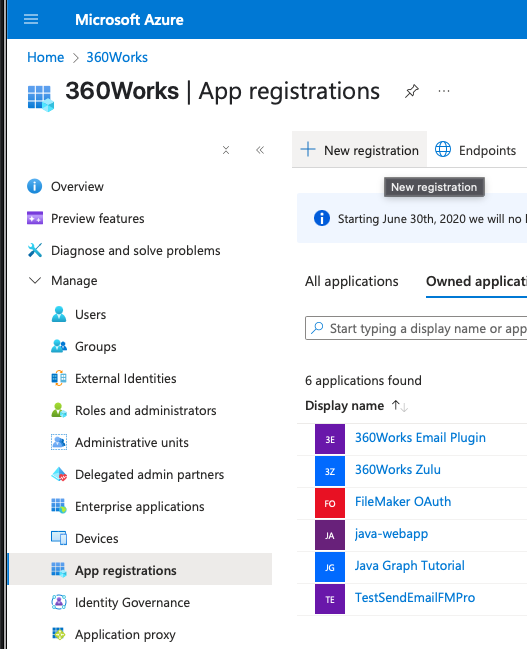The width and height of the screenshot is (527, 649).
Task: Clear sidebar search with the X icon
Action: pyautogui.click(x=226, y=150)
